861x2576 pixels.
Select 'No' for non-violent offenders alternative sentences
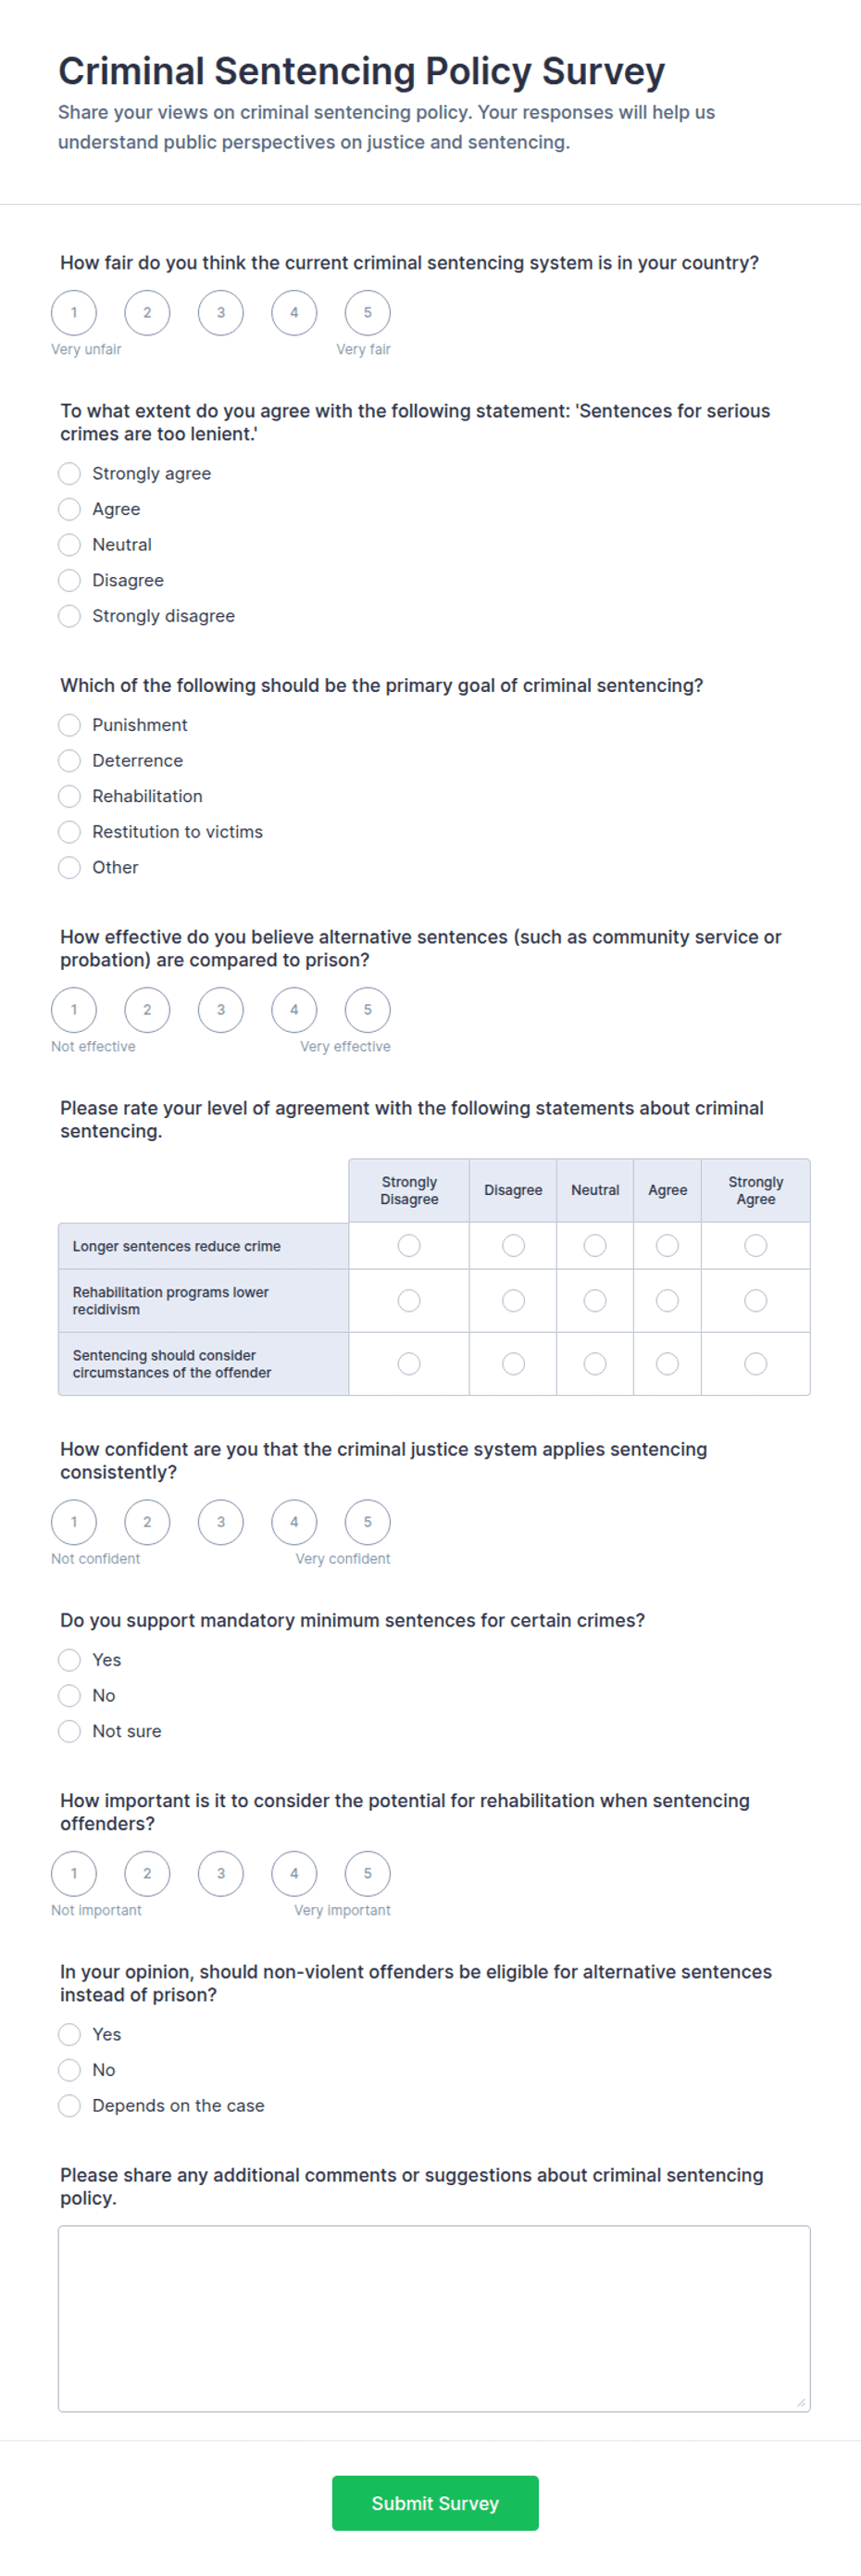[x=69, y=2070]
